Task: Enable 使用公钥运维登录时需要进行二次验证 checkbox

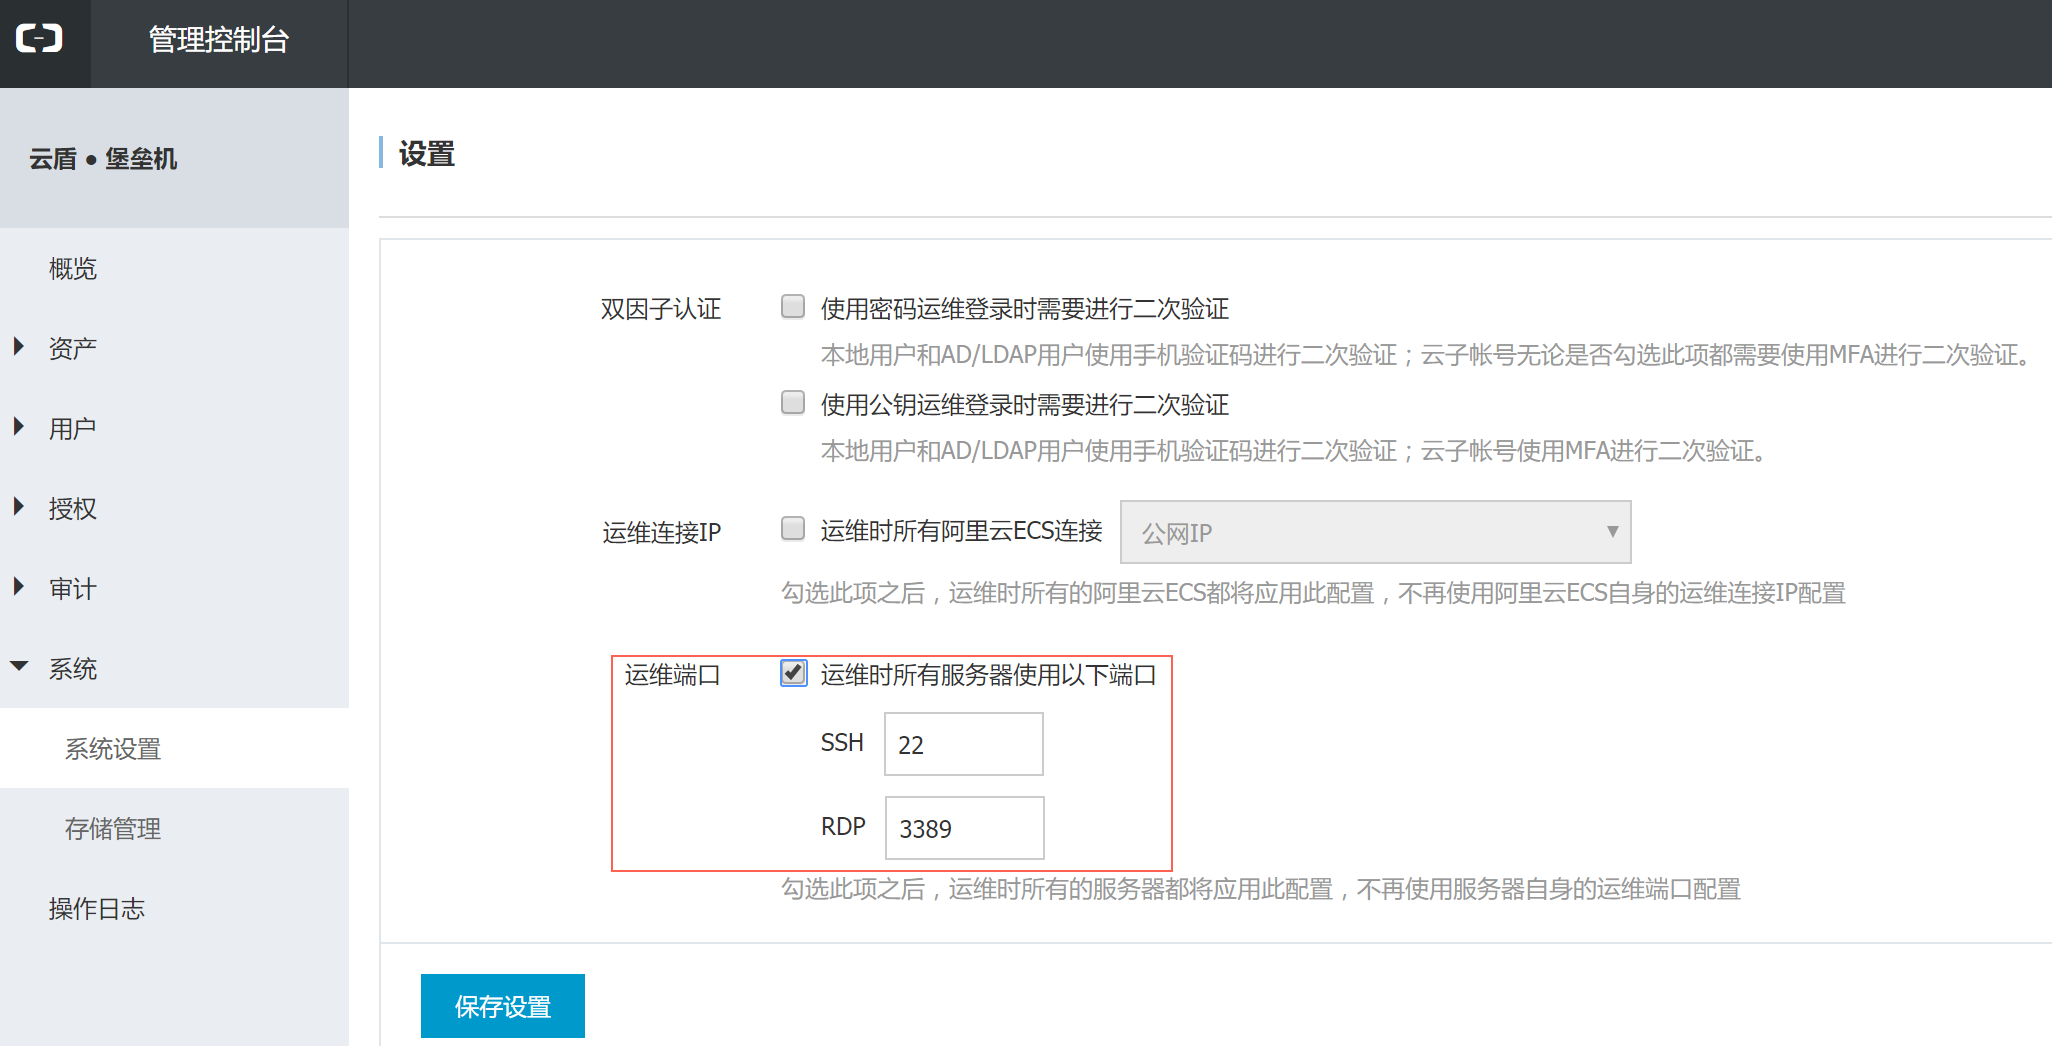Action: click(793, 402)
